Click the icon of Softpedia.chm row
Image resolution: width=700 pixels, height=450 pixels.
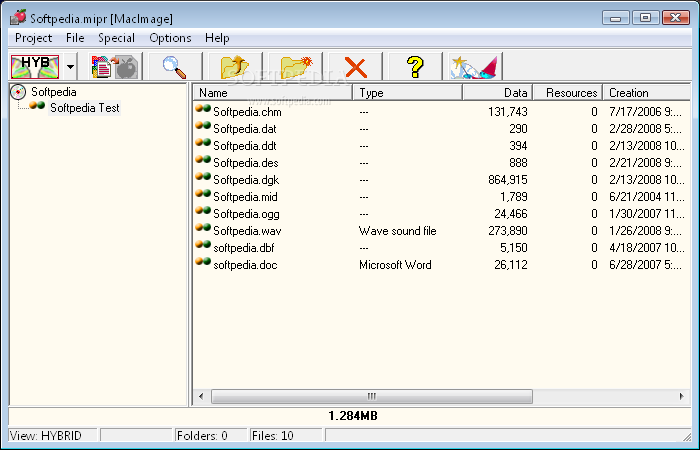point(203,108)
